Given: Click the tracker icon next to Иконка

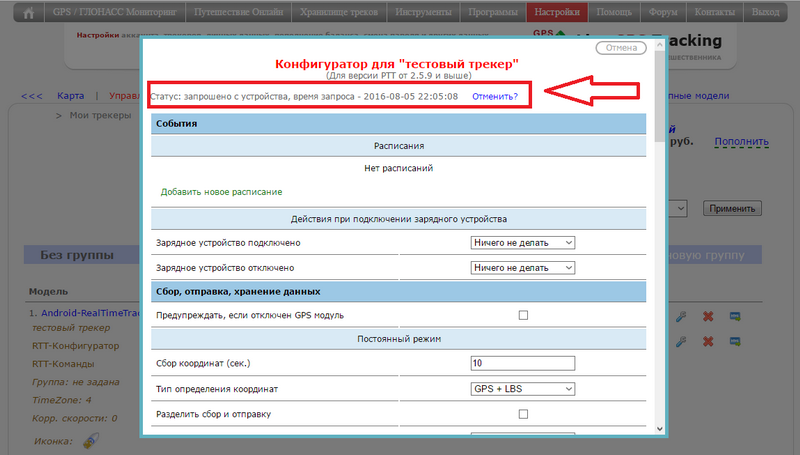Looking at the screenshot, I should (x=90, y=440).
